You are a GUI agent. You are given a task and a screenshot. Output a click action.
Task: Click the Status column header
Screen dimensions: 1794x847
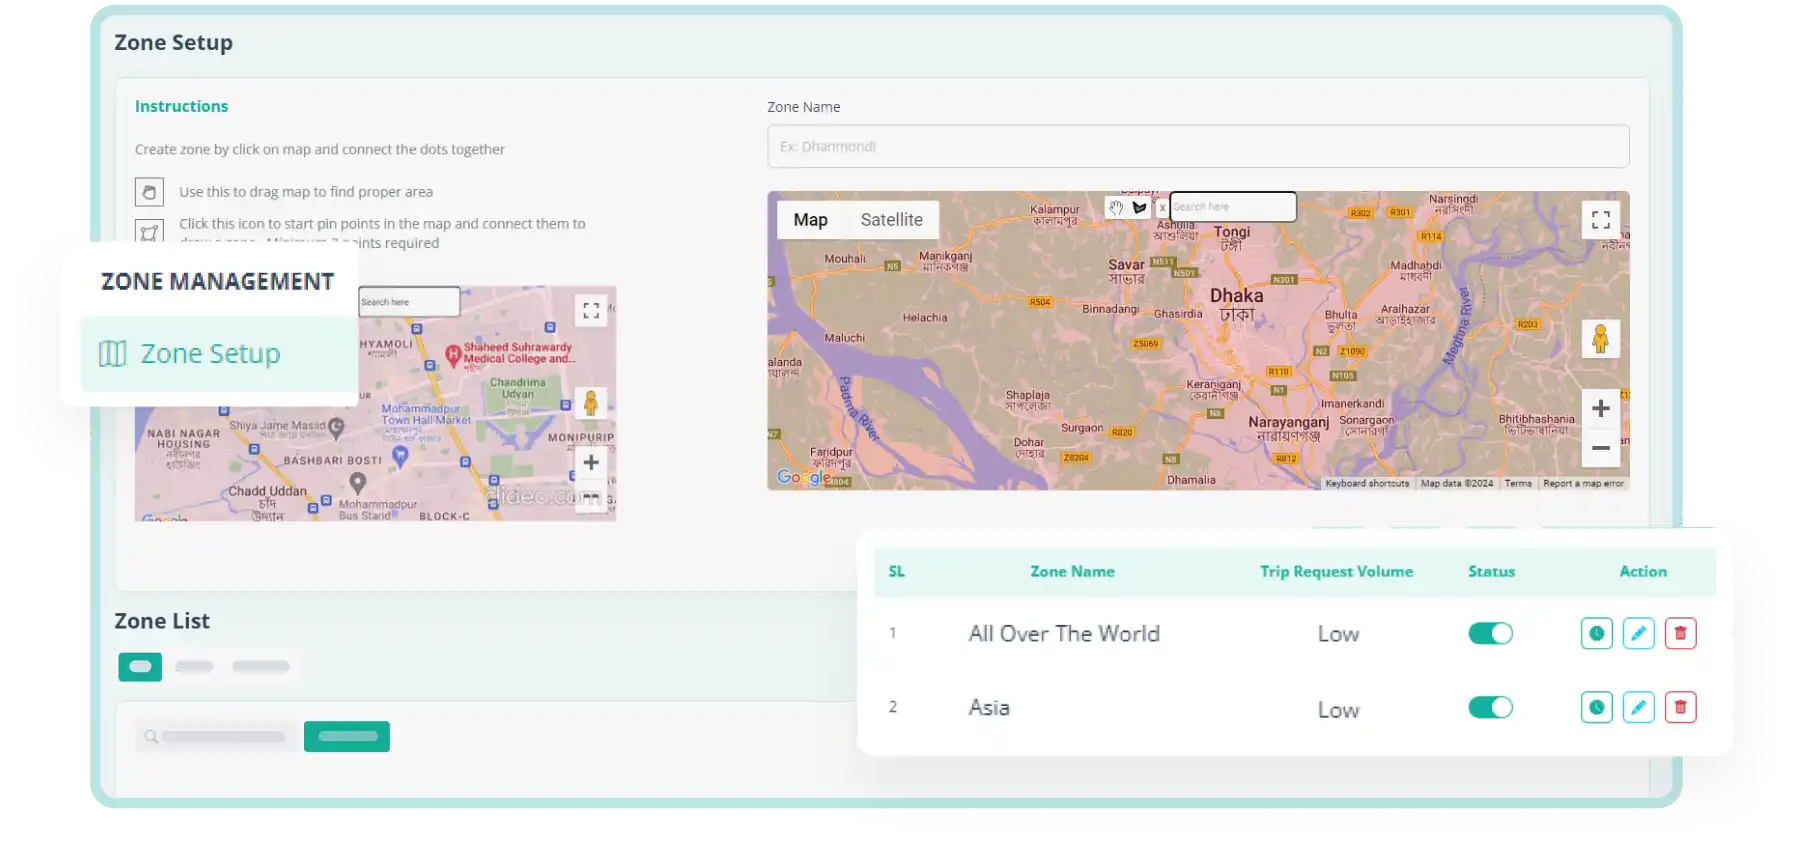pos(1491,572)
